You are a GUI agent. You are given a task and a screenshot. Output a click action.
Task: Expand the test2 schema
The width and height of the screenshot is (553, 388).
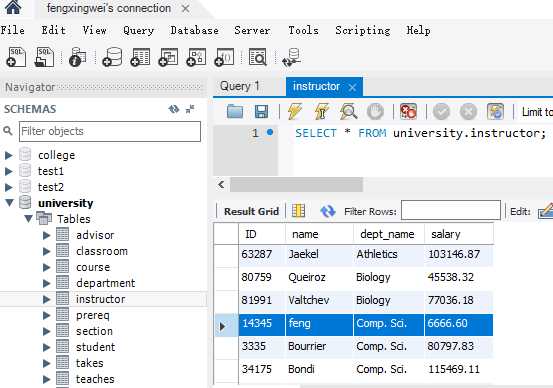(9, 187)
